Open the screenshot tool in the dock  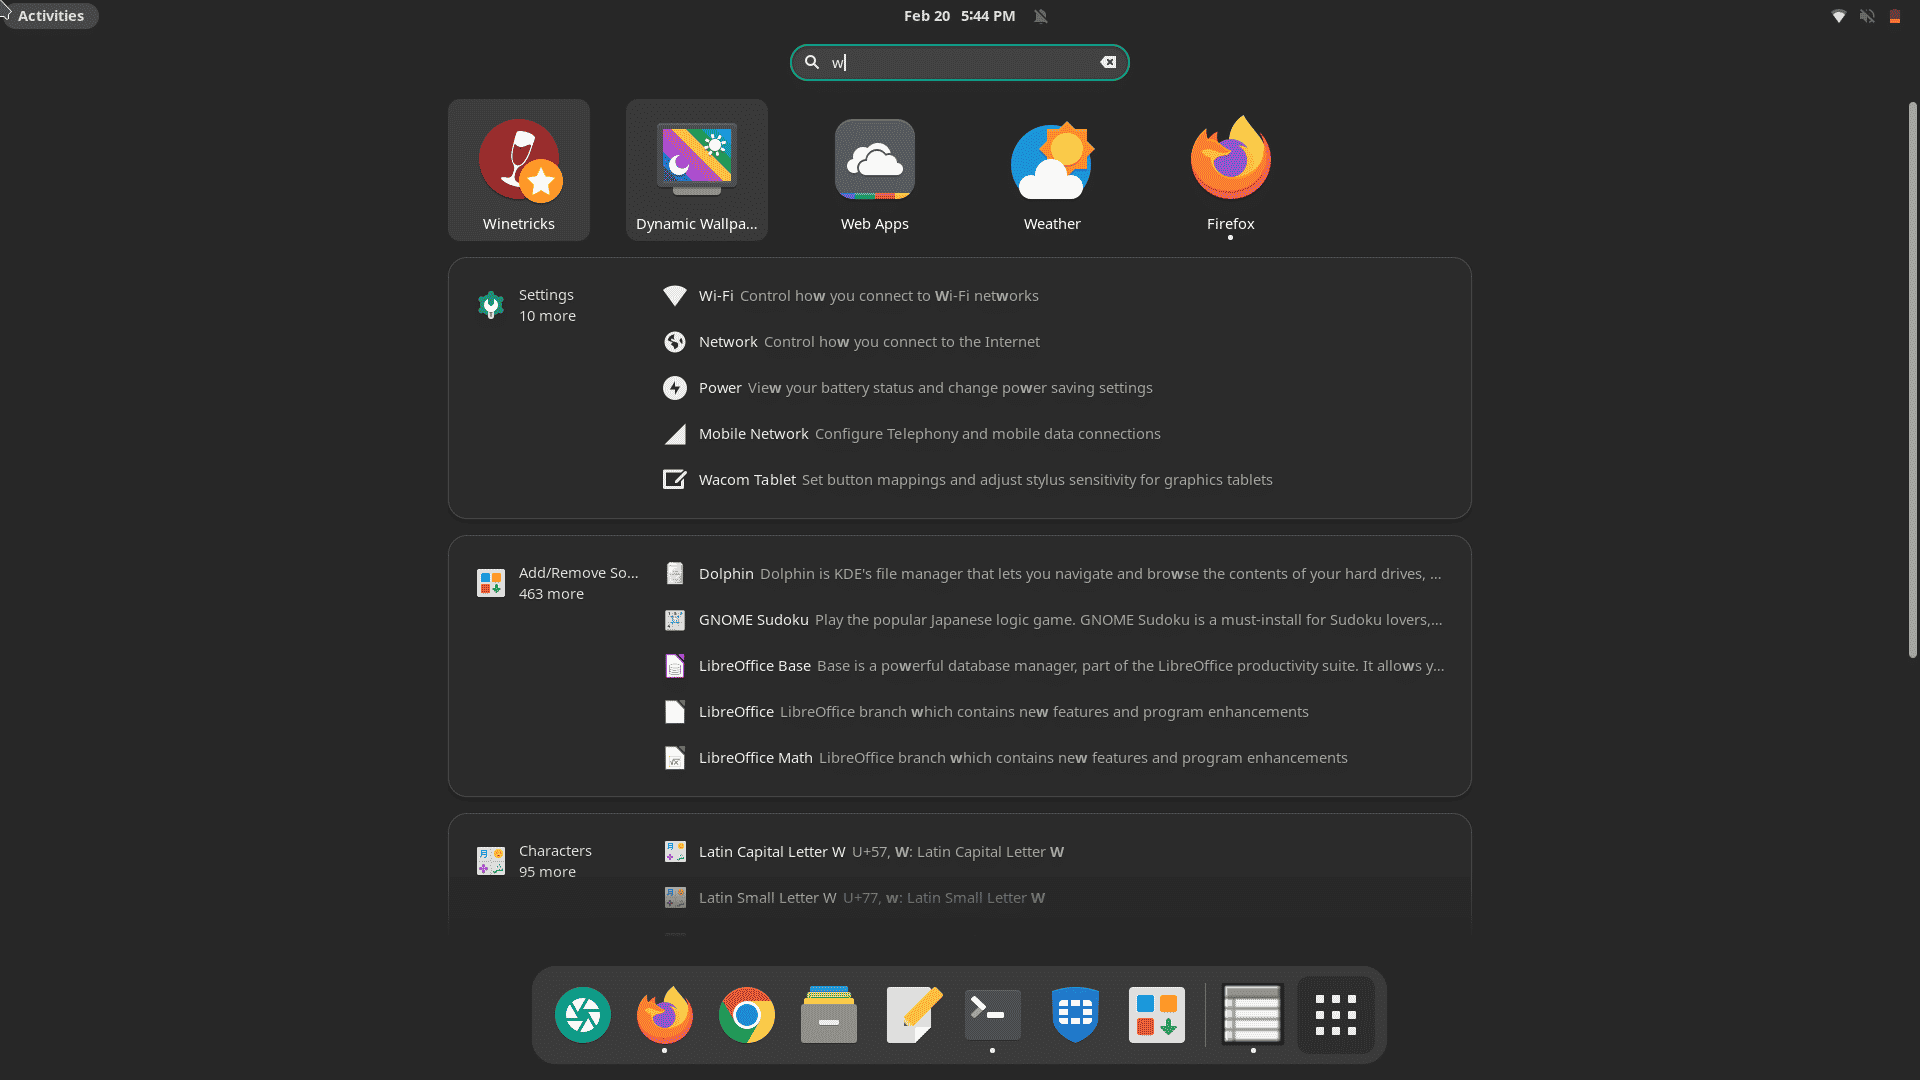point(582,1014)
